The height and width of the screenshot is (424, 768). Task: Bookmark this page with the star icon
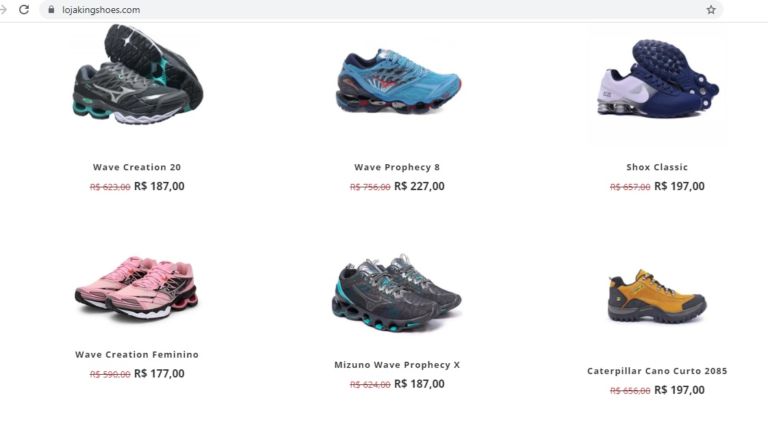coord(711,9)
